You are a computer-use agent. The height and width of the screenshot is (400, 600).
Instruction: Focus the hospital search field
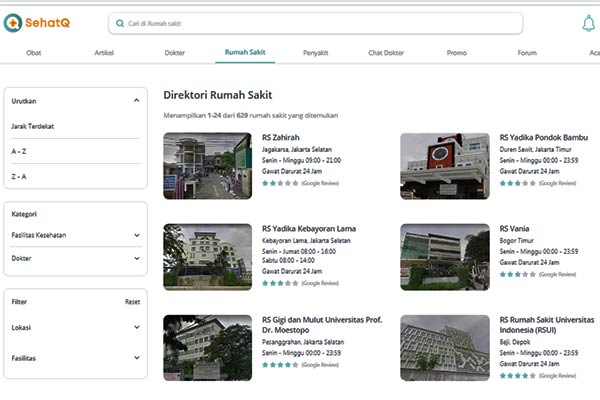click(316, 23)
